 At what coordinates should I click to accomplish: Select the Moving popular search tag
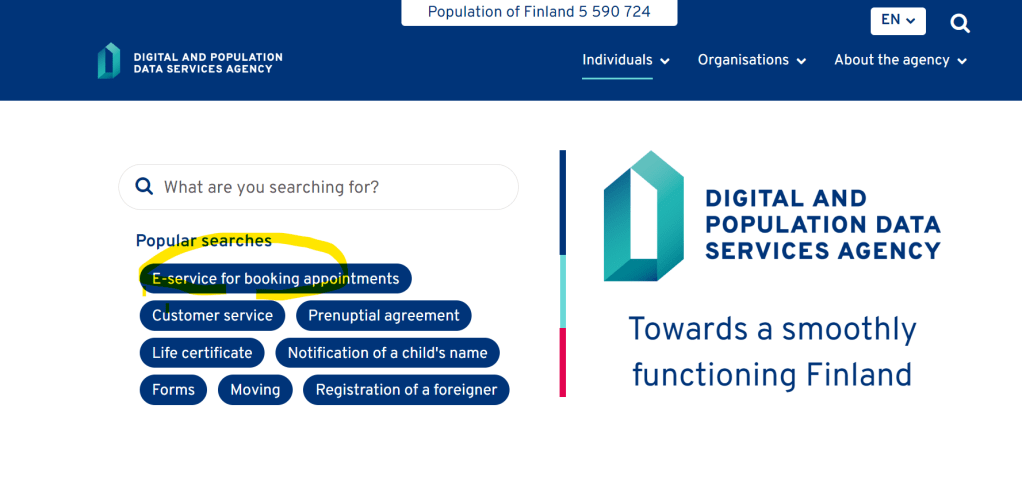click(255, 390)
